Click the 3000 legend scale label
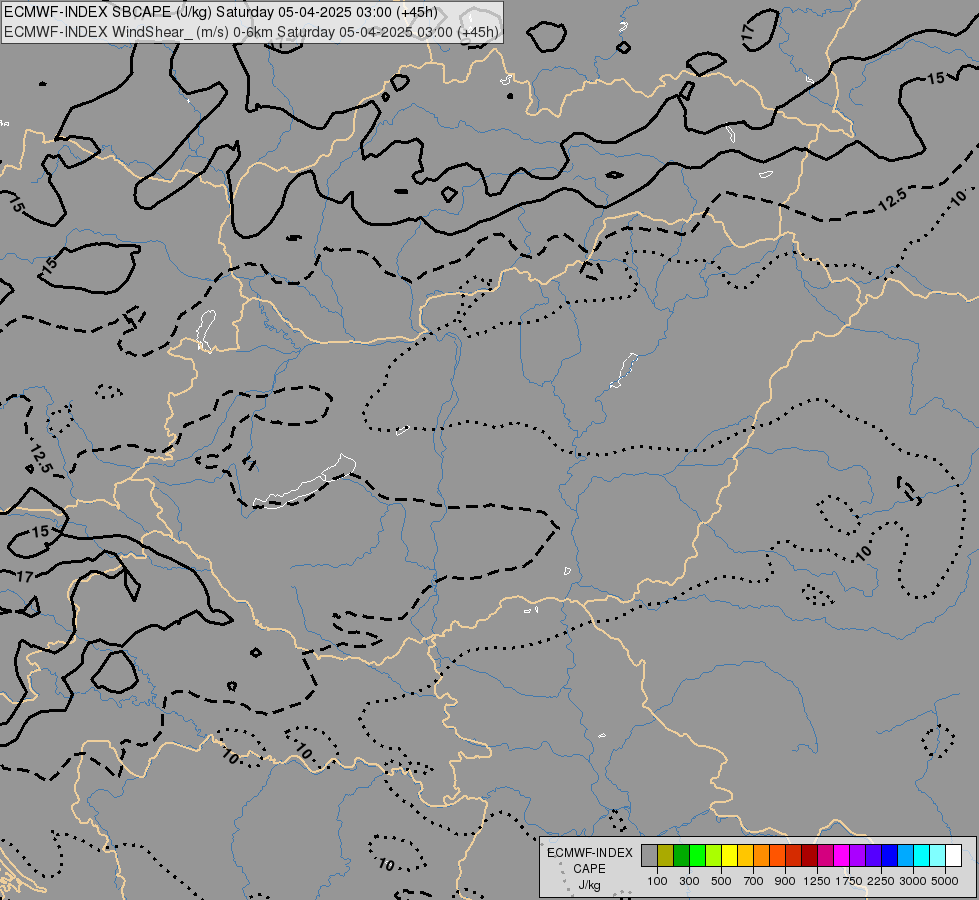The height and width of the screenshot is (900, 979). (913, 881)
